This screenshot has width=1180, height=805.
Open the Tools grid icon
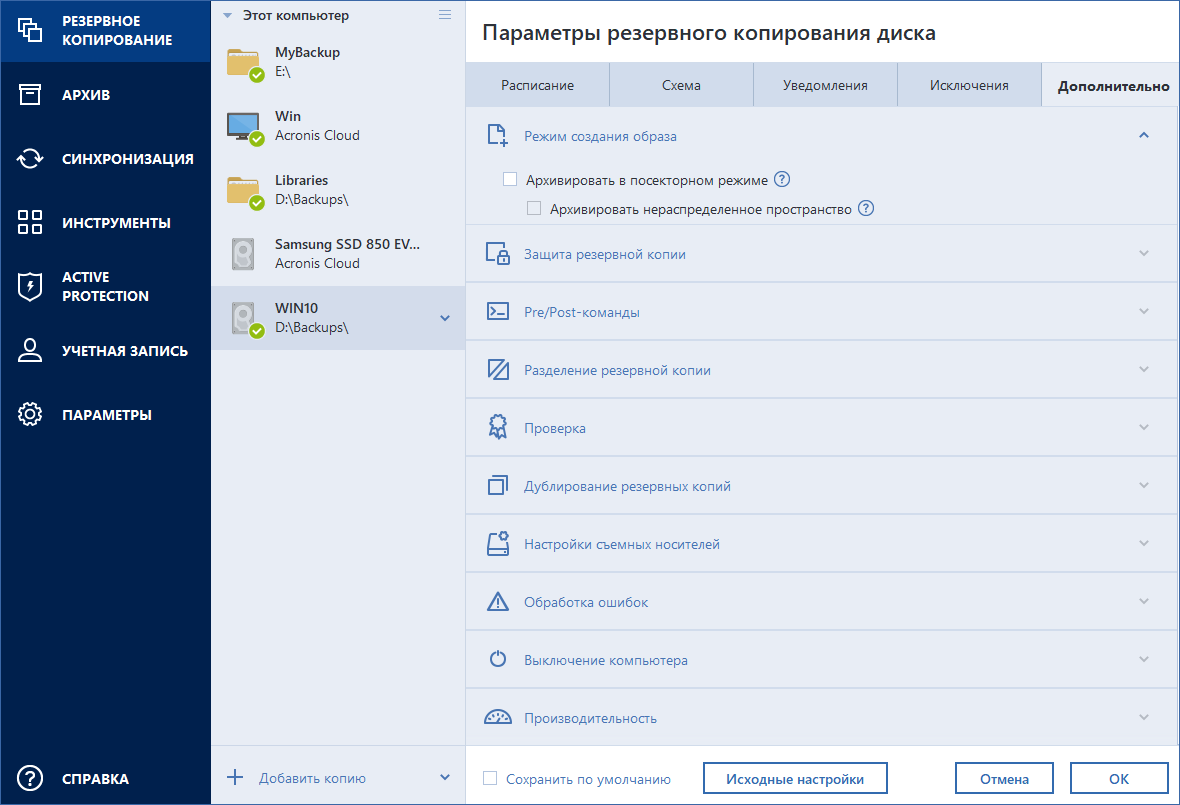(30, 223)
